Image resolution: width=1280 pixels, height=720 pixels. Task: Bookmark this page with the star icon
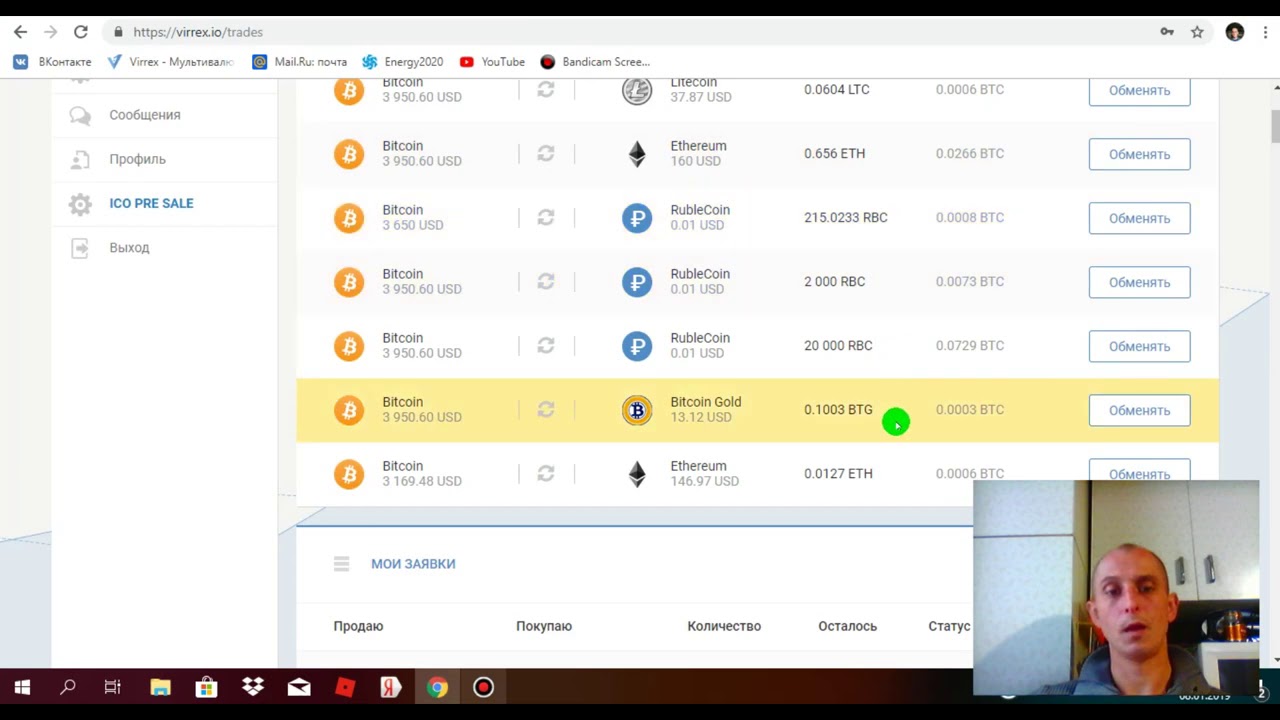1197,32
